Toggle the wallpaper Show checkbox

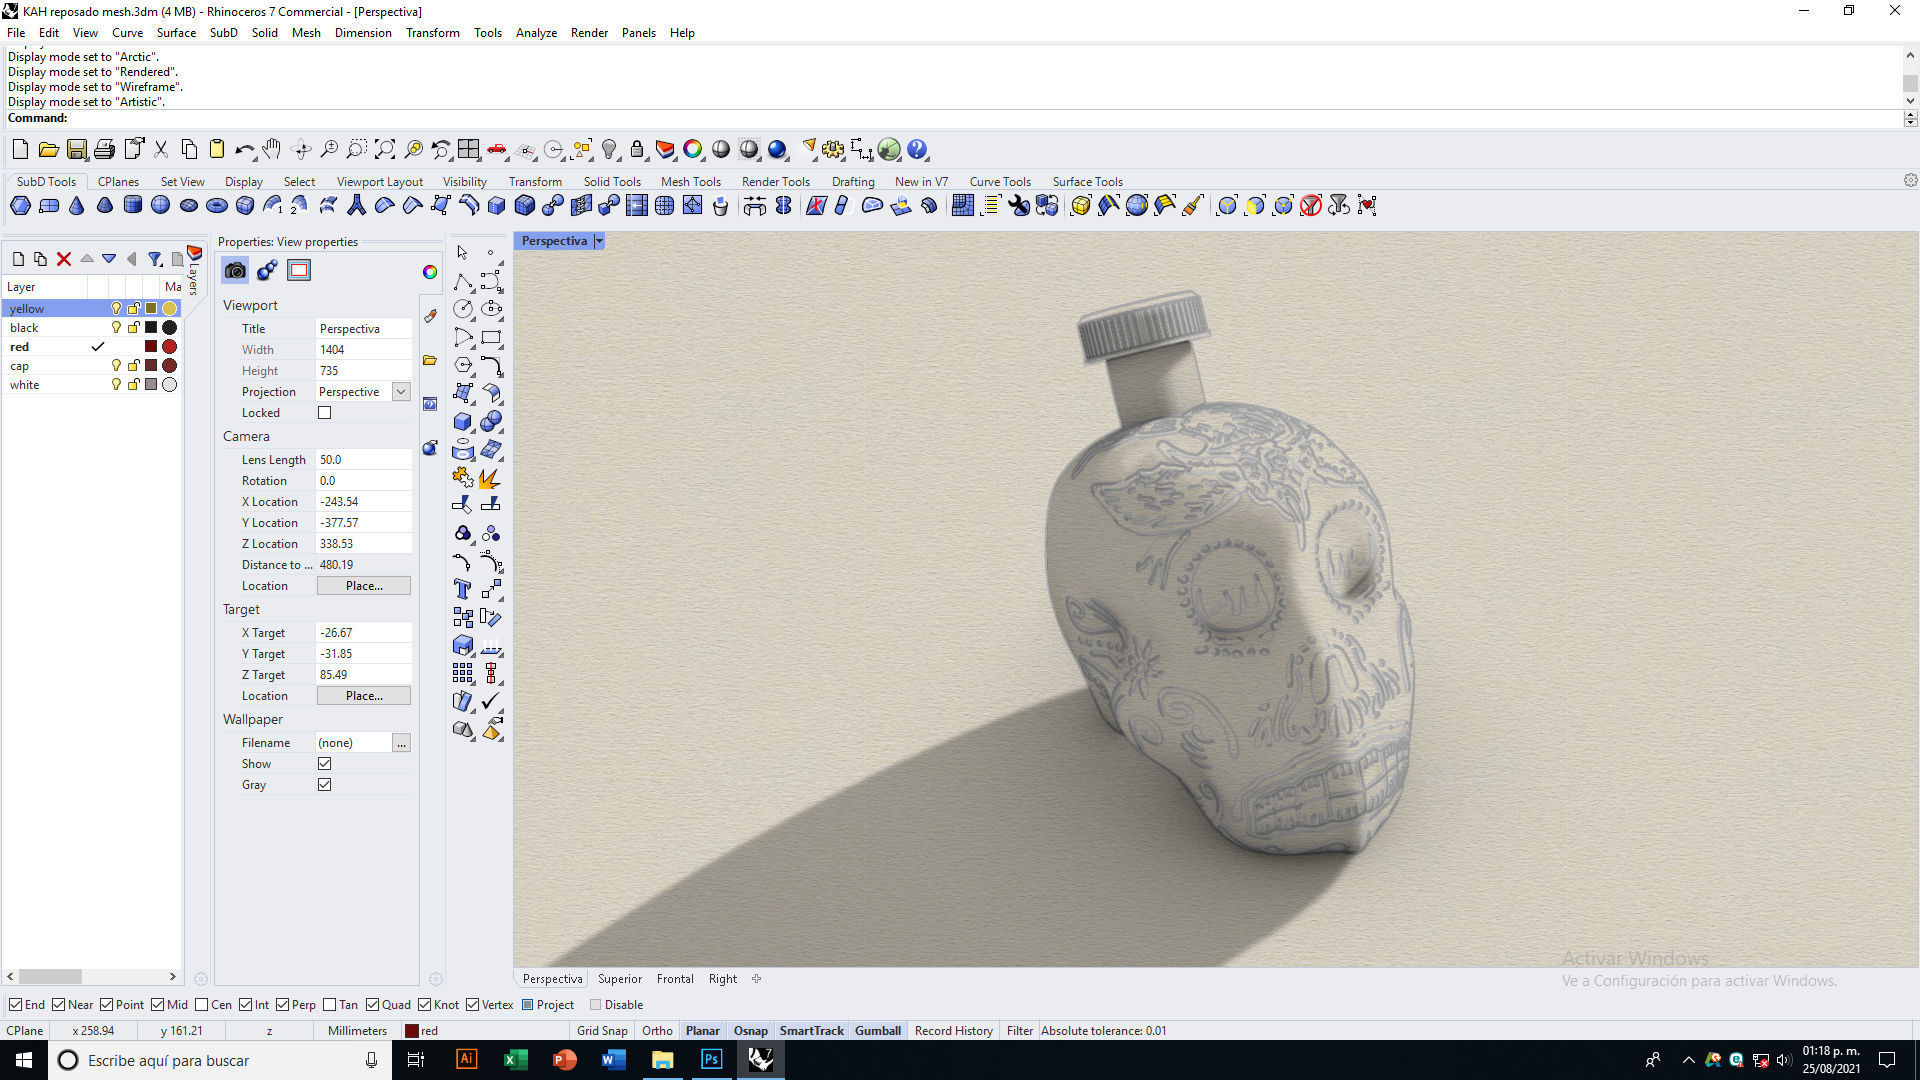[324, 764]
